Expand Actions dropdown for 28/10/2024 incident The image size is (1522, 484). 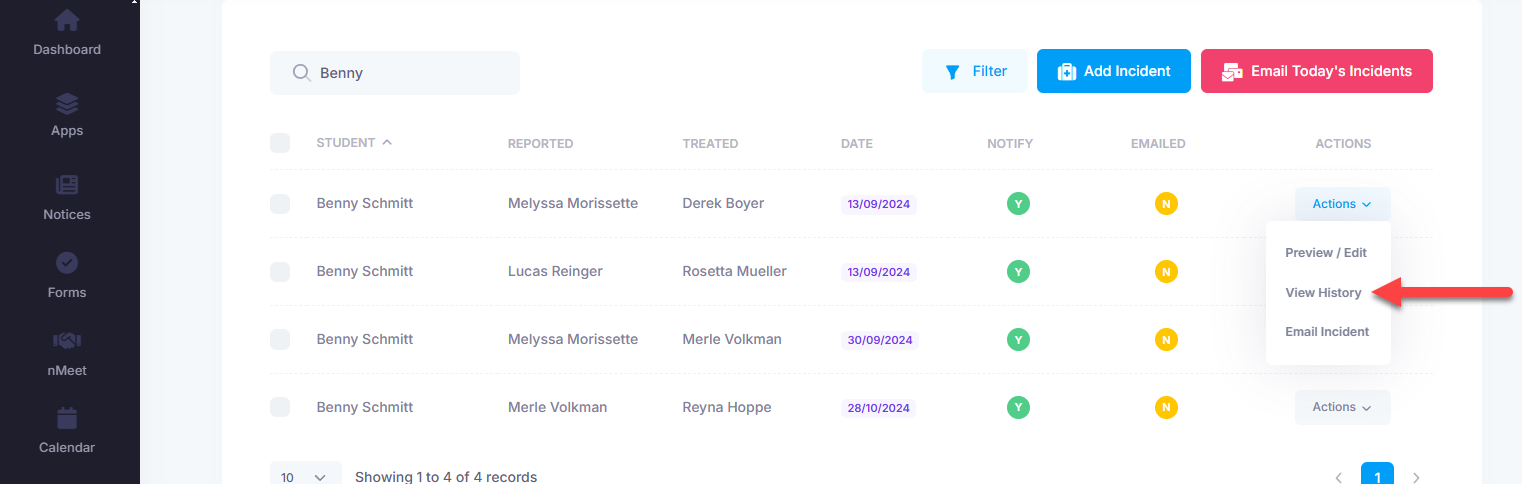[1342, 407]
